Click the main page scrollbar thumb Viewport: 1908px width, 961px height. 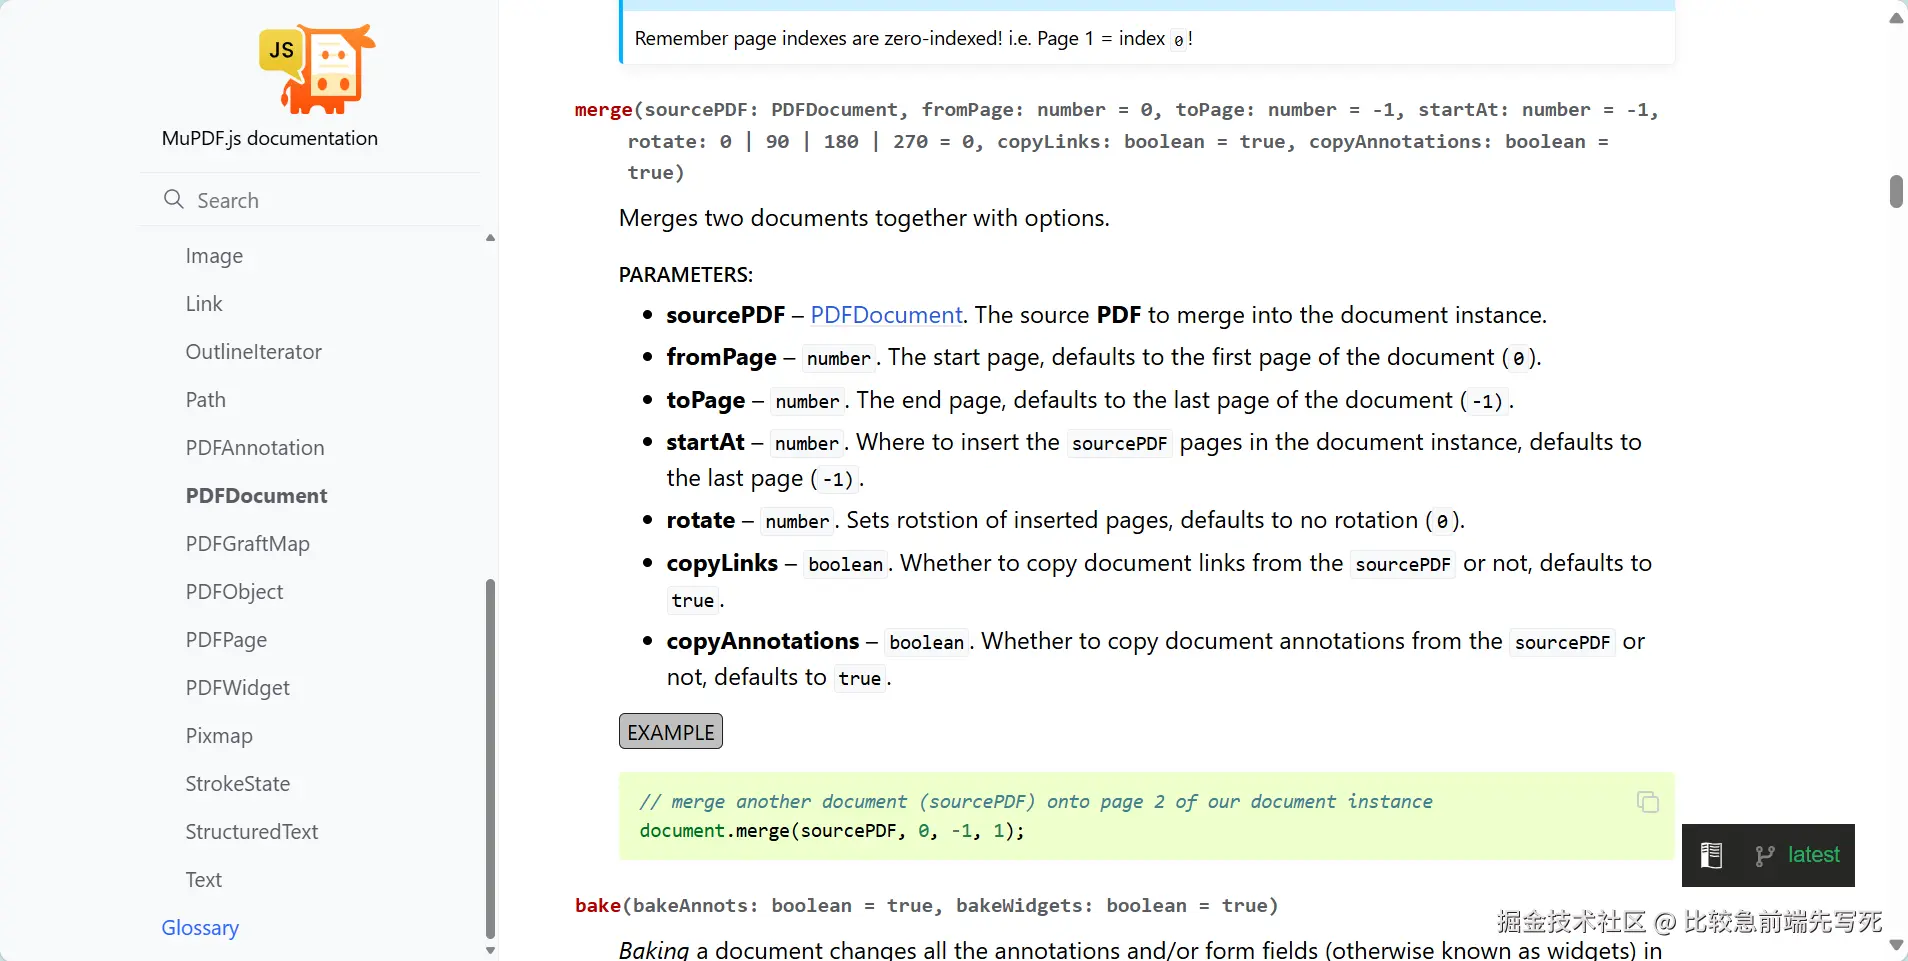tap(1896, 191)
